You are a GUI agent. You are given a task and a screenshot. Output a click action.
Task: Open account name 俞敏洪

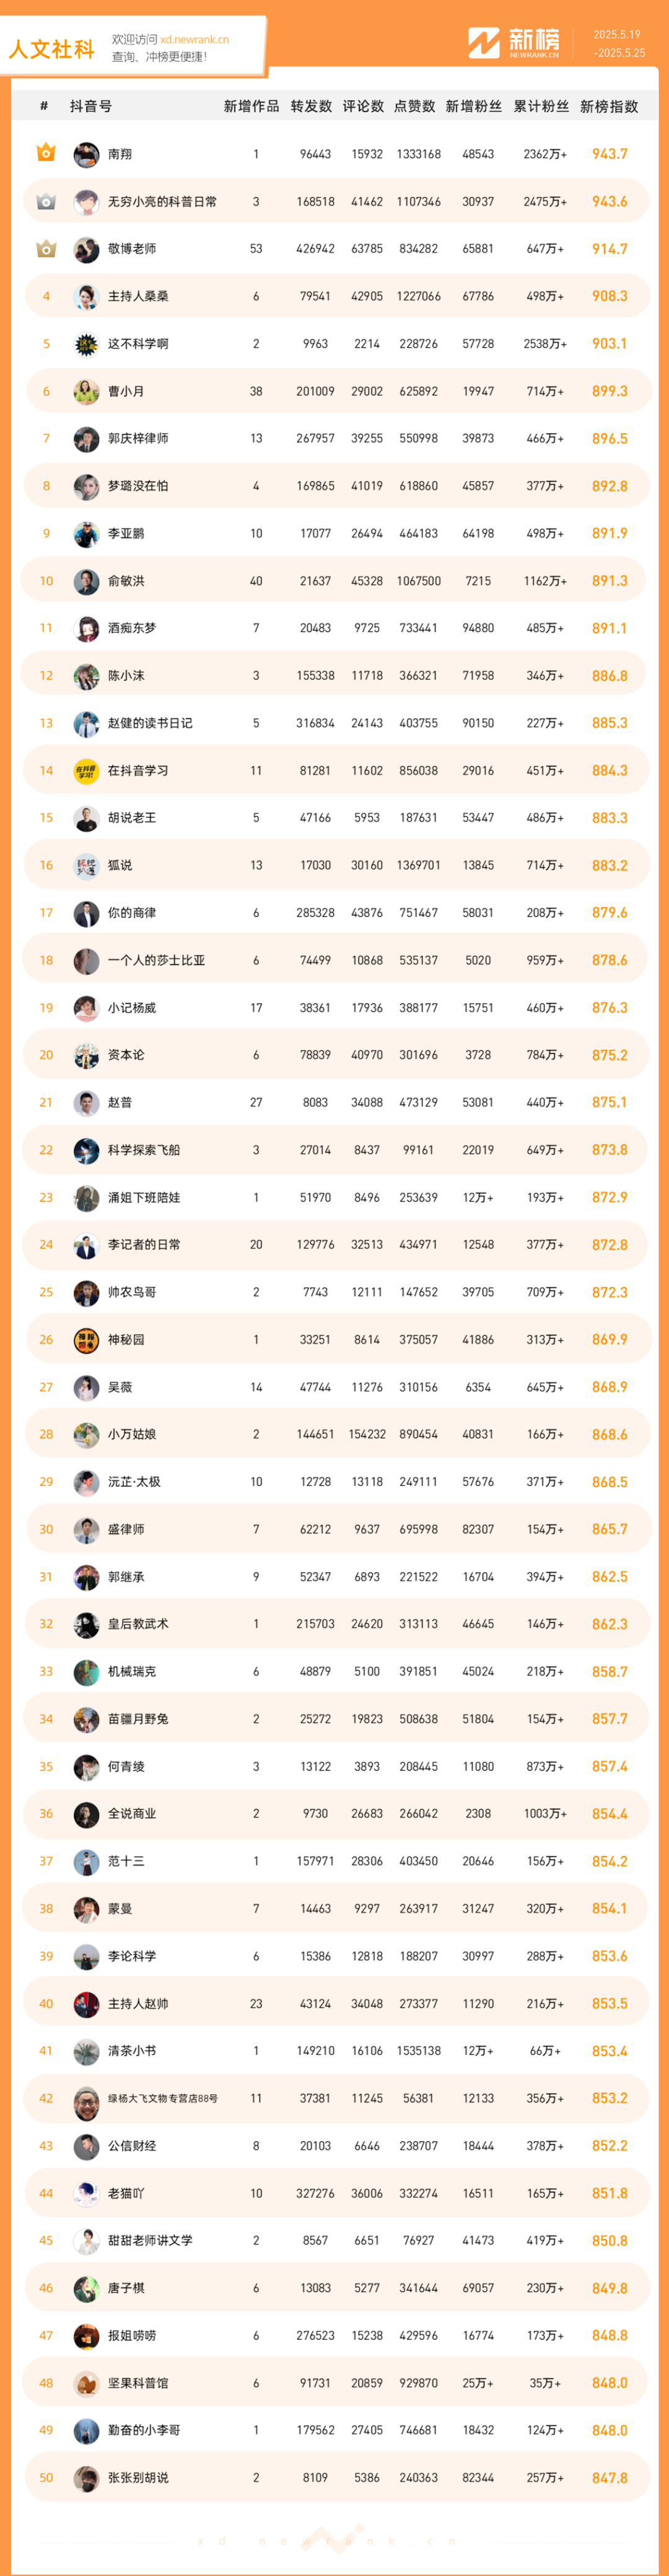coord(126,581)
